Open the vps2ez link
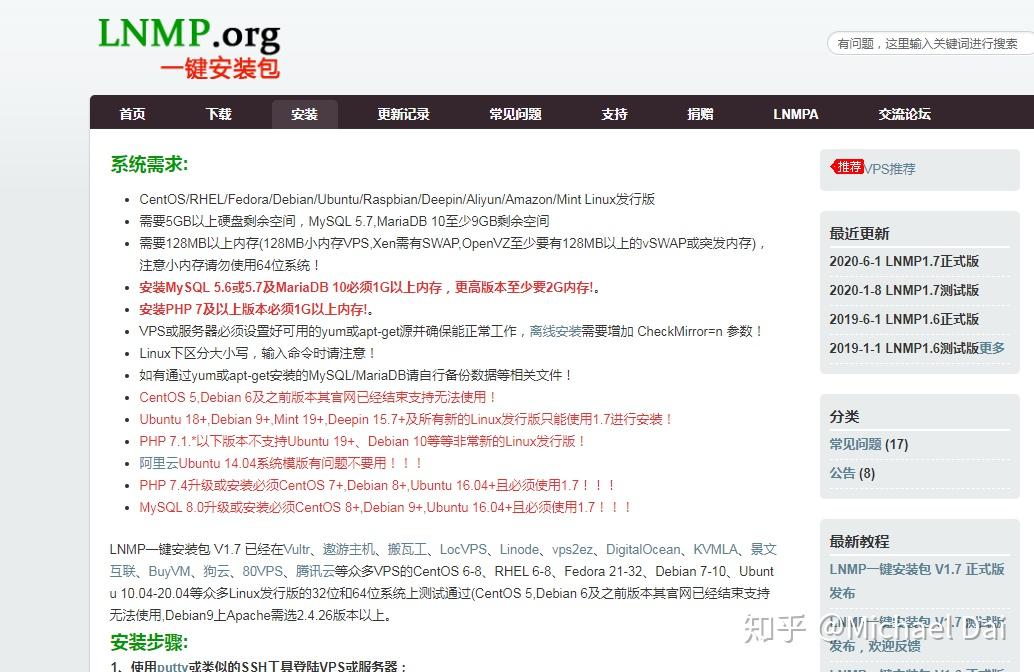The image size is (1034, 672). point(572,549)
